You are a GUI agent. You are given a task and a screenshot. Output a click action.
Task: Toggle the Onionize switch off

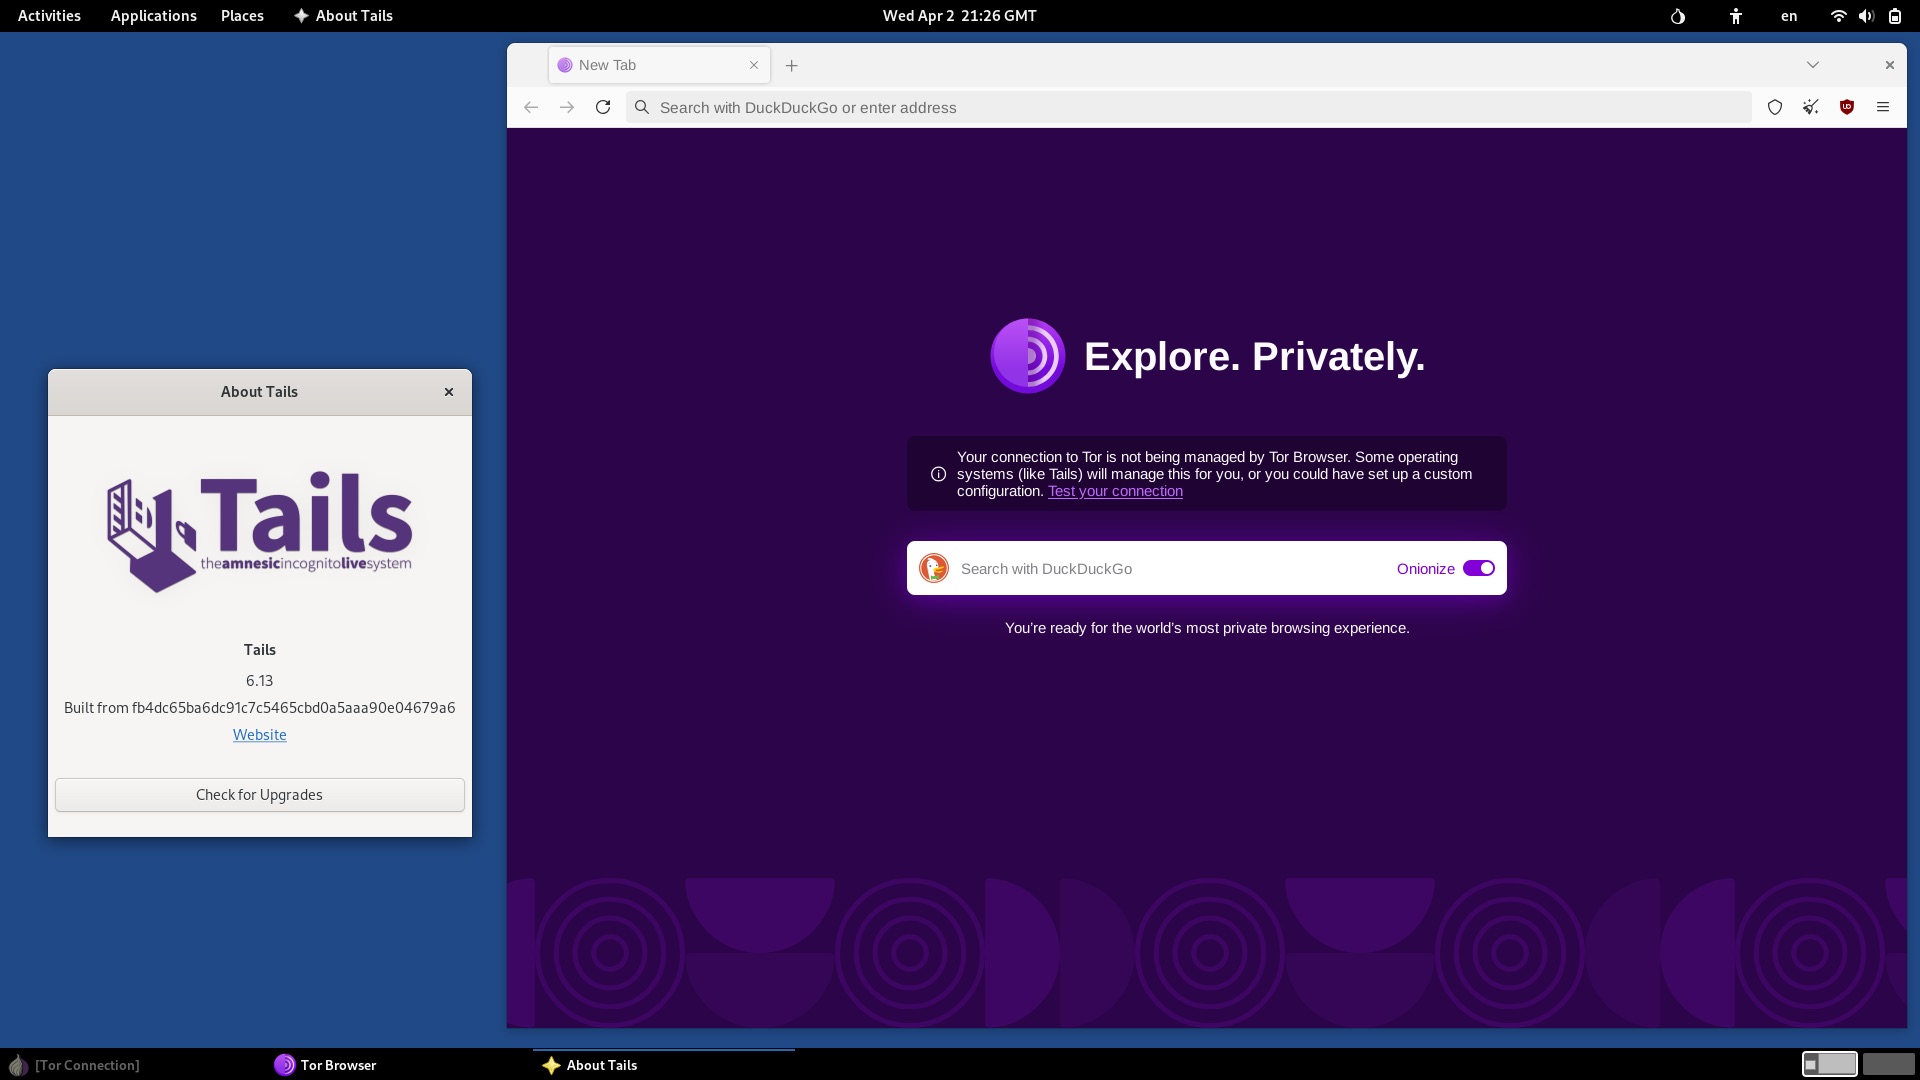click(1478, 568)
